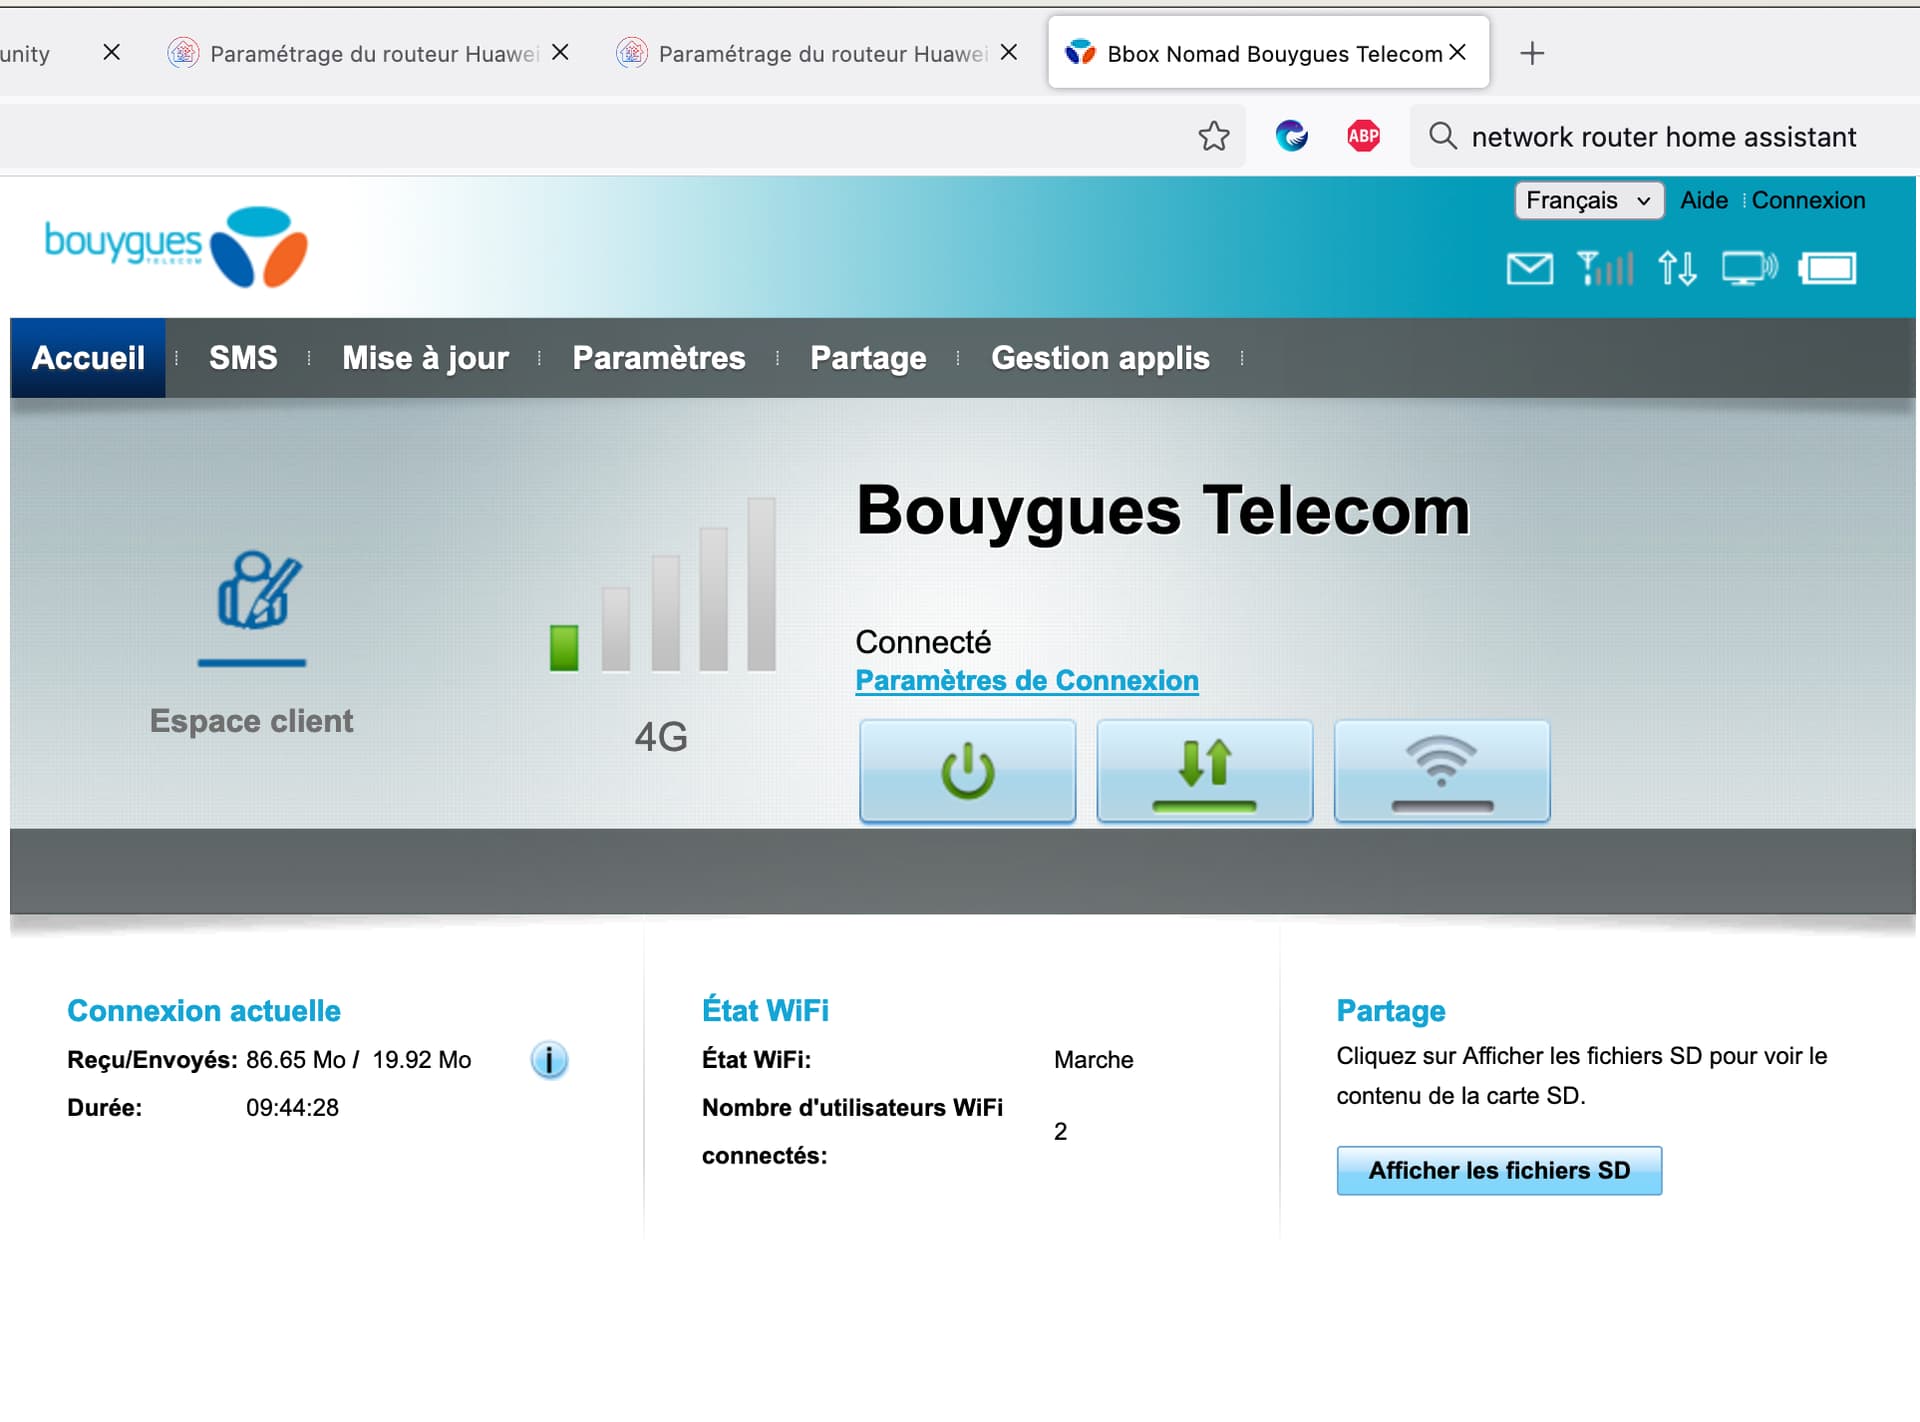Click the Connexion actuelle heading
The width and height of the screenshot is (1920, 1422).
pos(204,1011)
